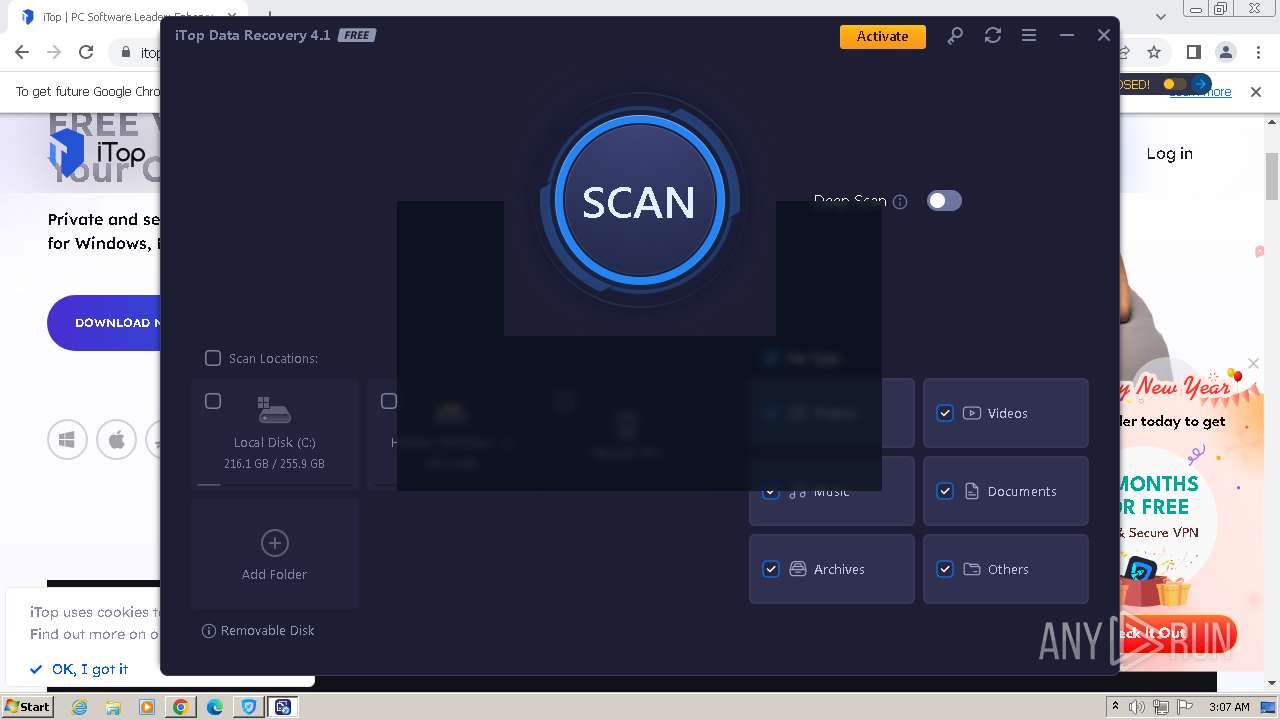Show Deep Scan info tooltip icon
The height and width of the screenshot is (720, 1280).
click(900, 202)
